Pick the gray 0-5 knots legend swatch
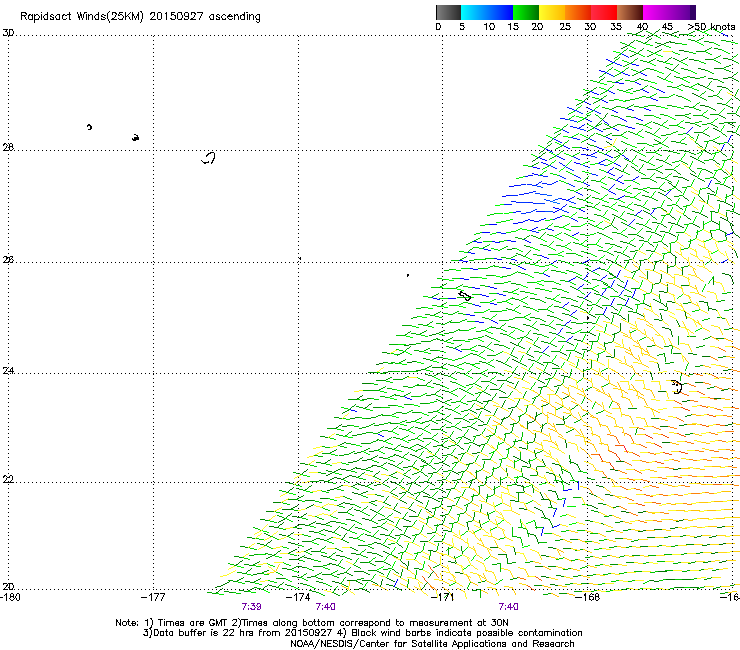Image resolution: width=740 pixels, height=650 pixels. (448, 12)
